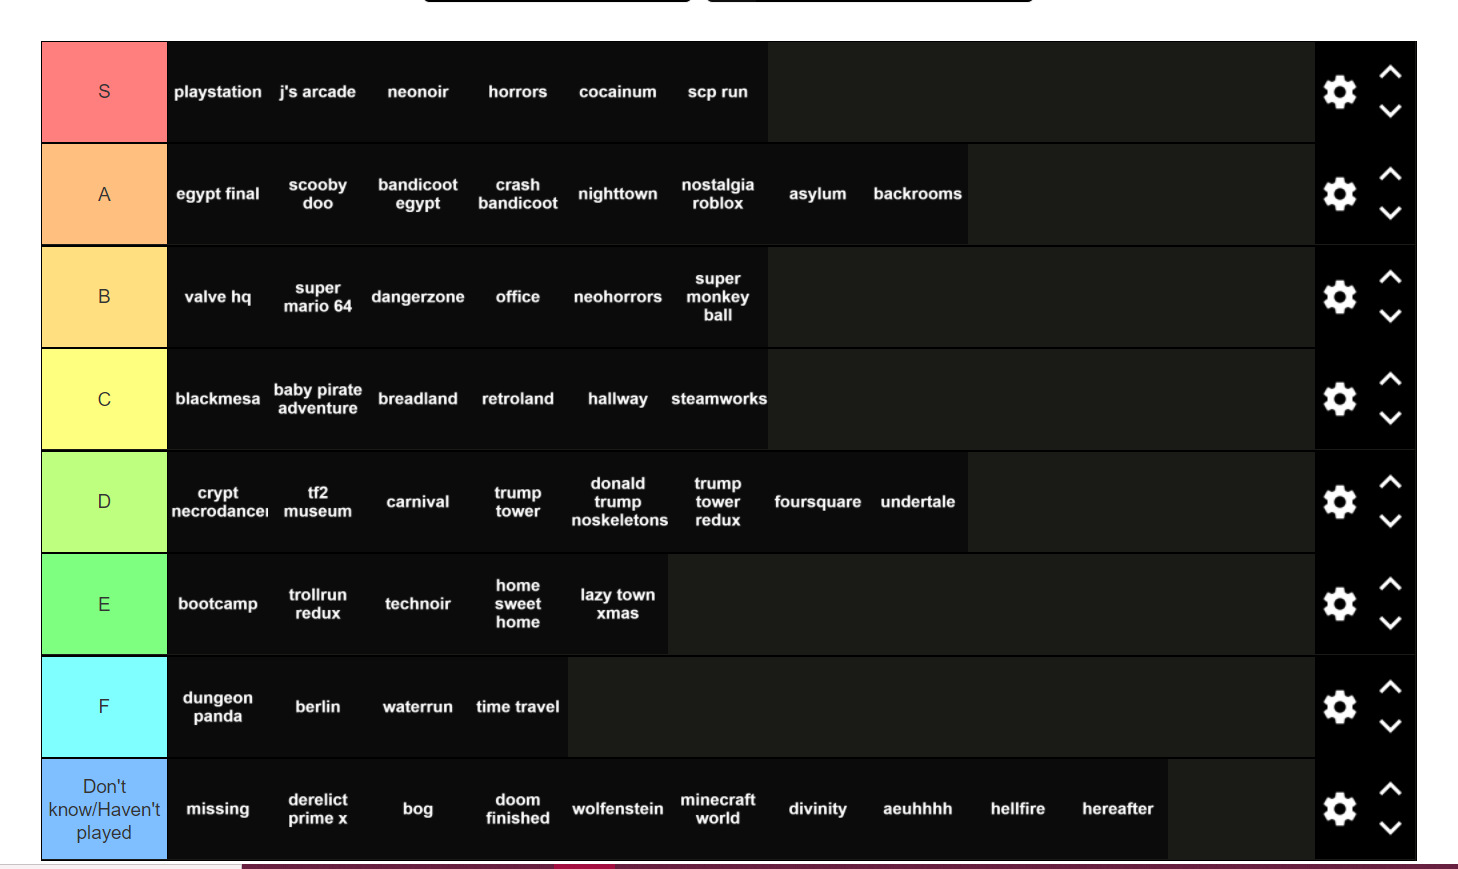Move the F tier row up
Screen dimensions: 1458x869
click(x=1390, y=688)
